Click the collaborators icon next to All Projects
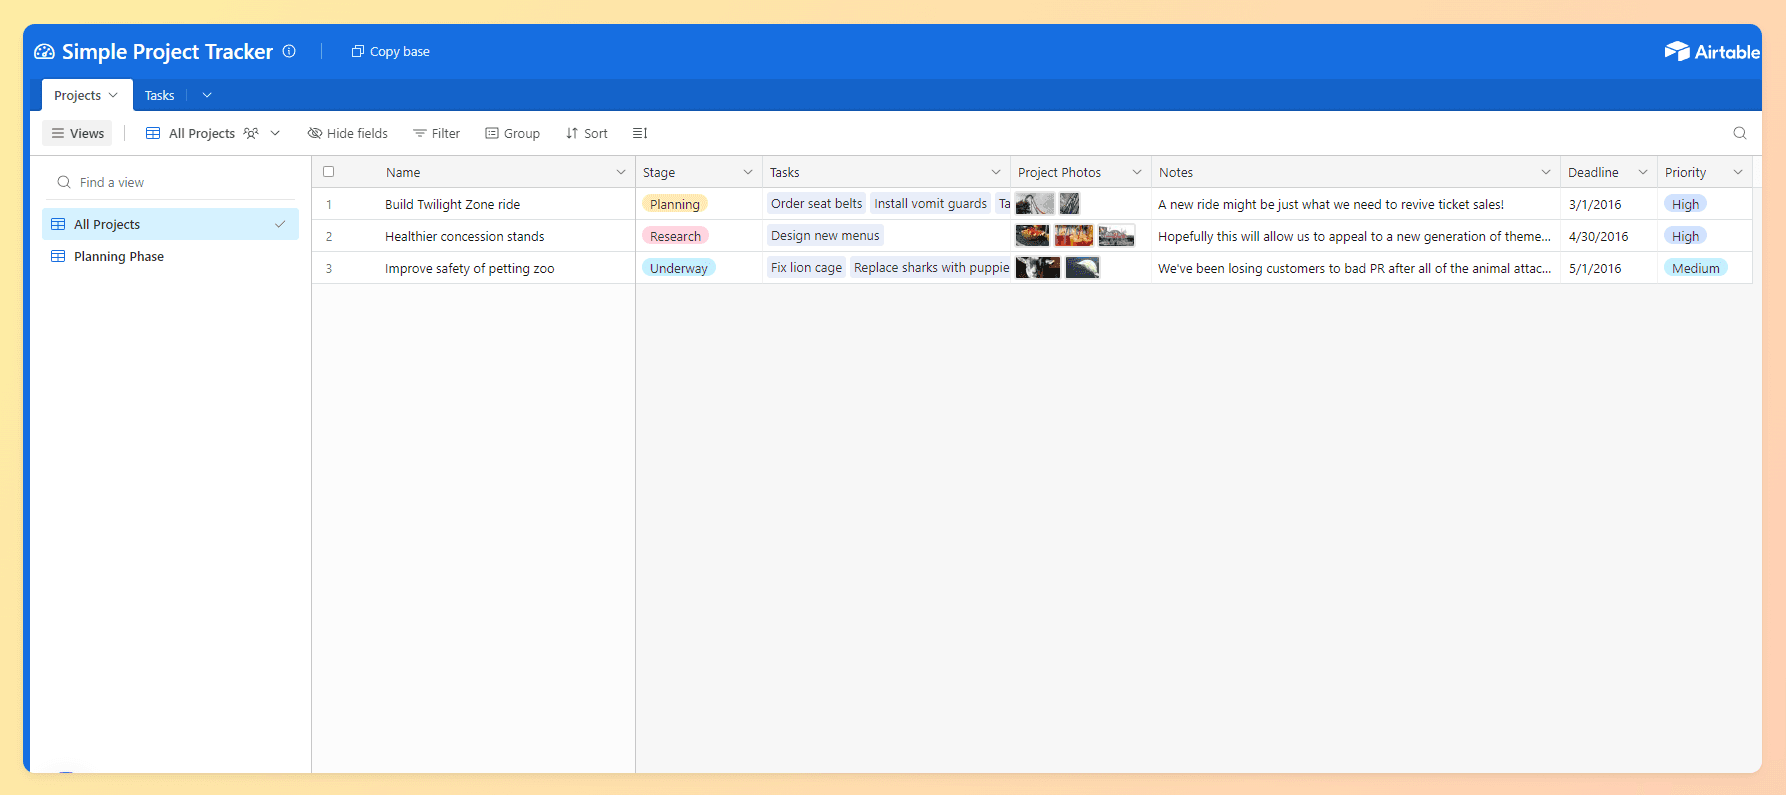Screen dimensions: 1786x795 pos(251,133)
